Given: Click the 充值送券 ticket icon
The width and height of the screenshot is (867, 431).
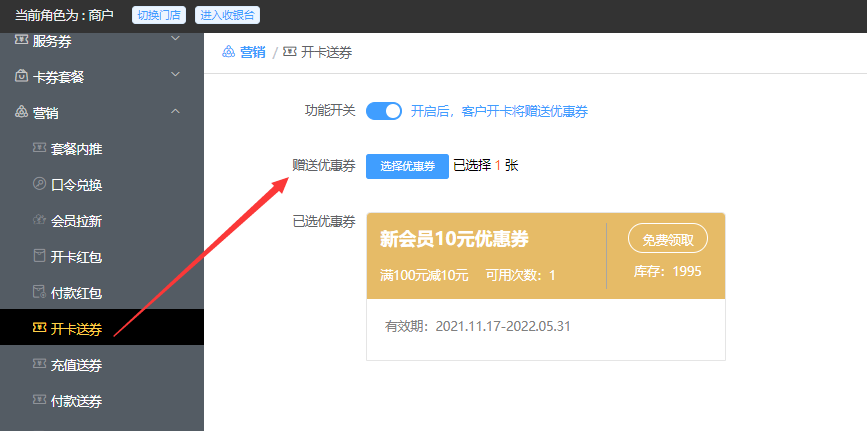Looking at the screenshot, I should [39, 364].
